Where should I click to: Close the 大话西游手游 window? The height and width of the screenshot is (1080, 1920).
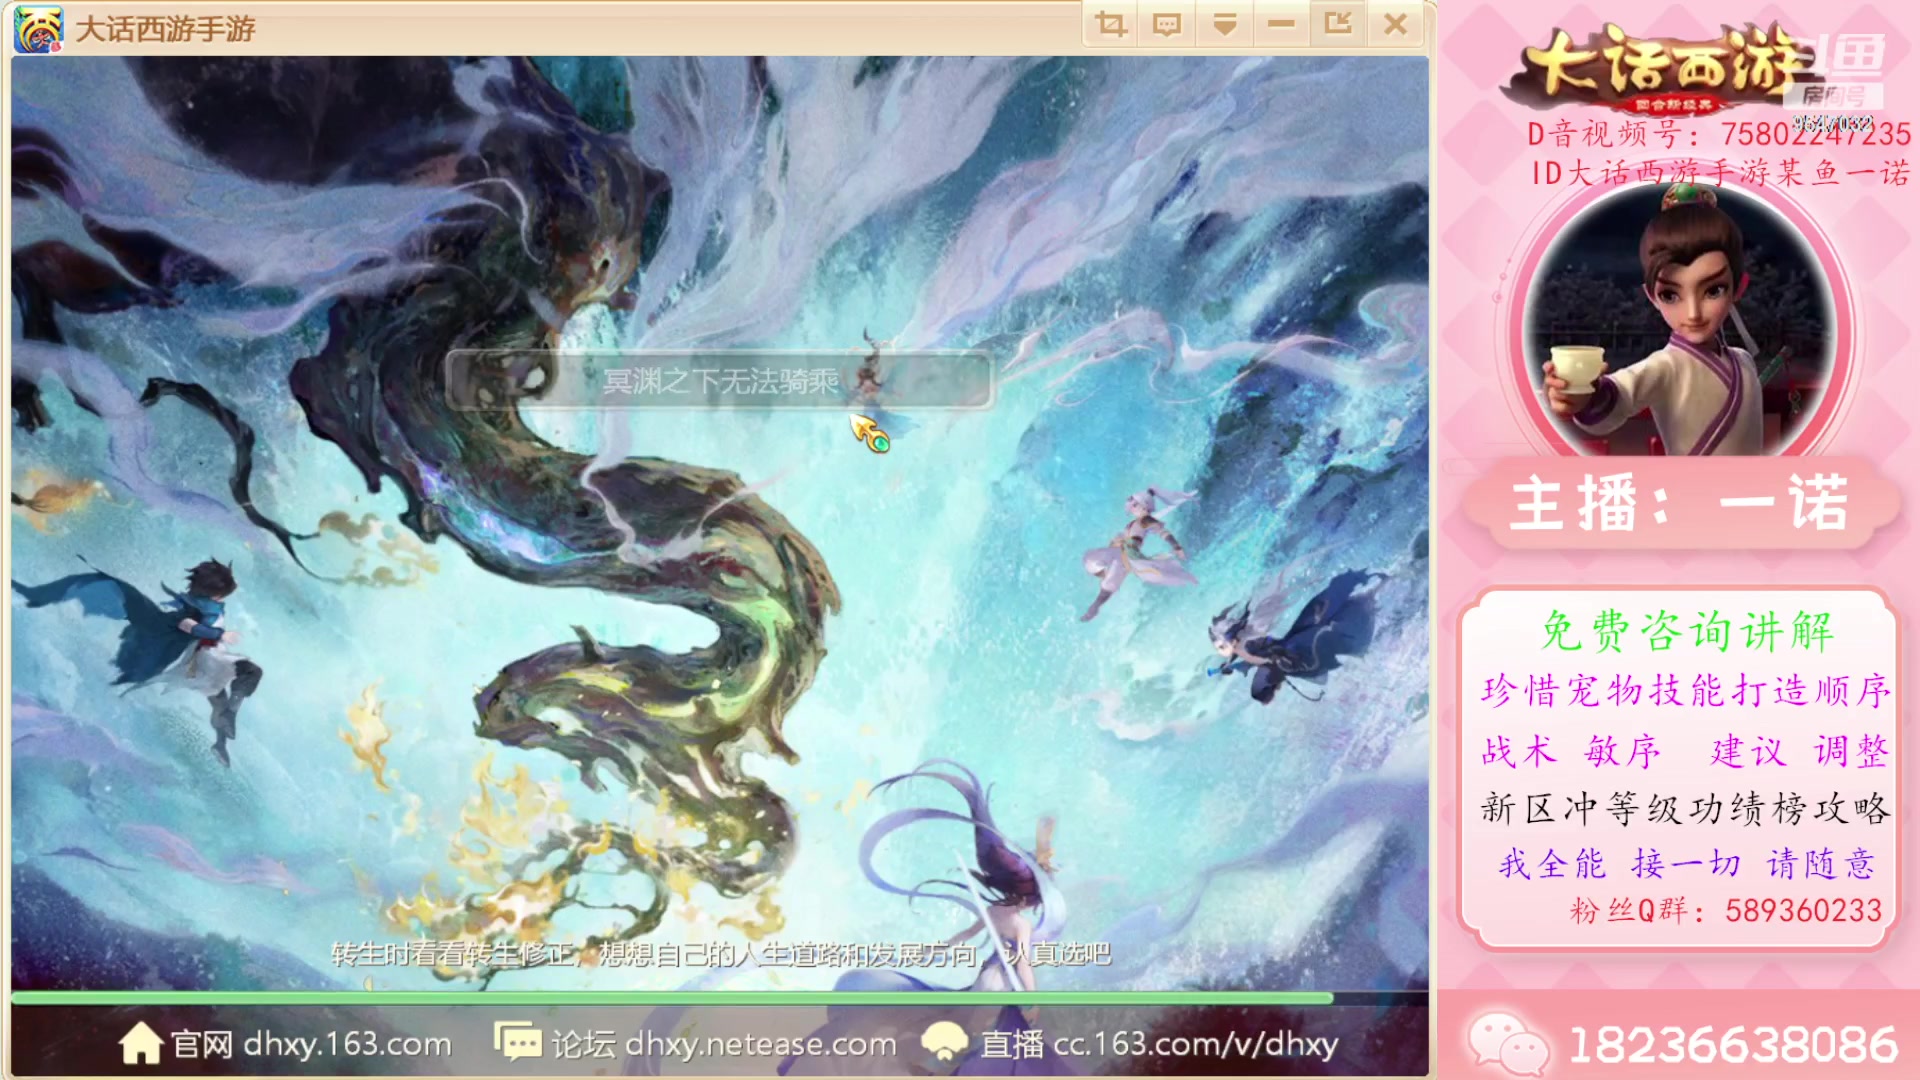(x=1396, y=24)
